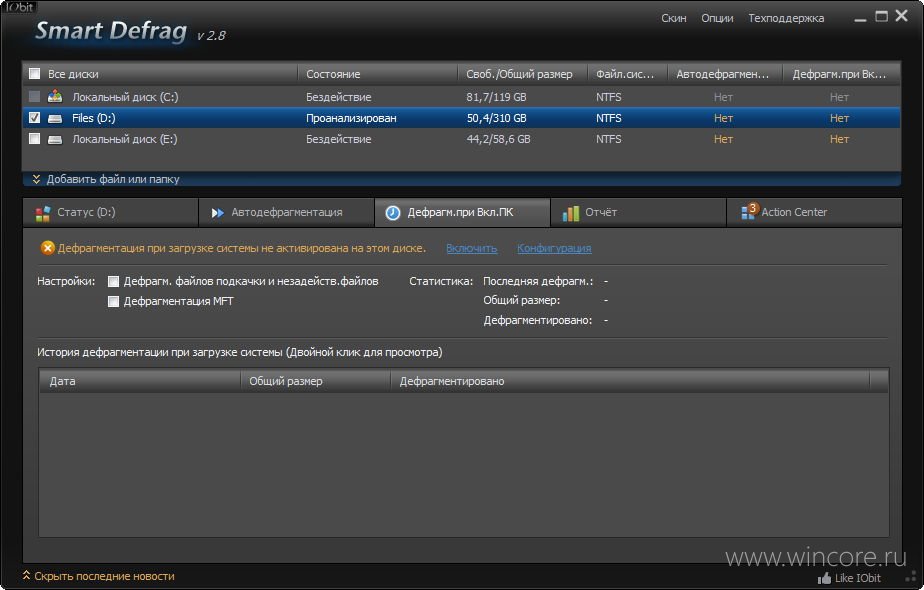
Task: Click the '81,7/119 GB' size cell
Action: tap(496, 97)
